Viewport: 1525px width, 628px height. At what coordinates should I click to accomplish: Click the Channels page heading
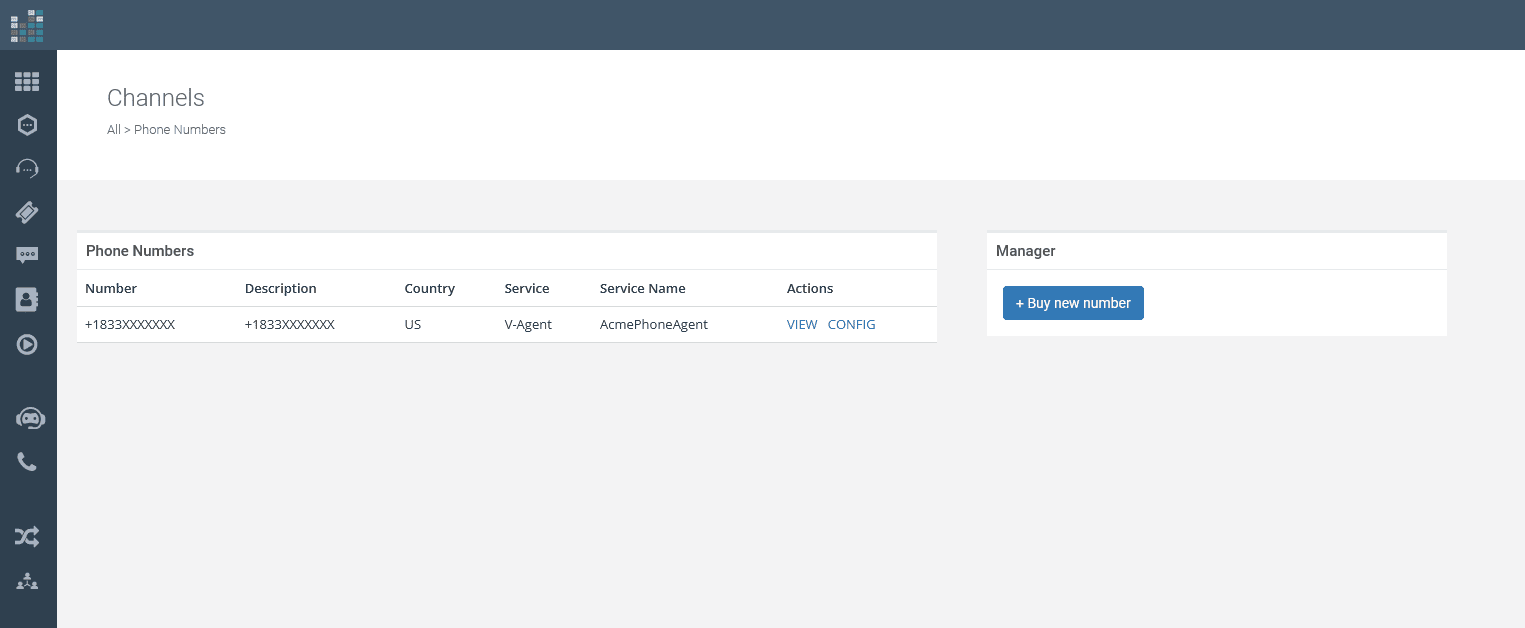coord(156,98)
